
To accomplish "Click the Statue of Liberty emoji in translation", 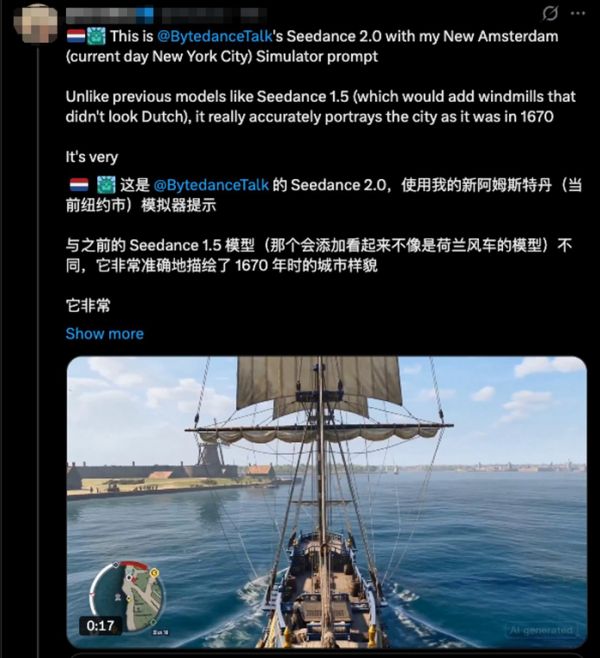I will tap(107, 185).
